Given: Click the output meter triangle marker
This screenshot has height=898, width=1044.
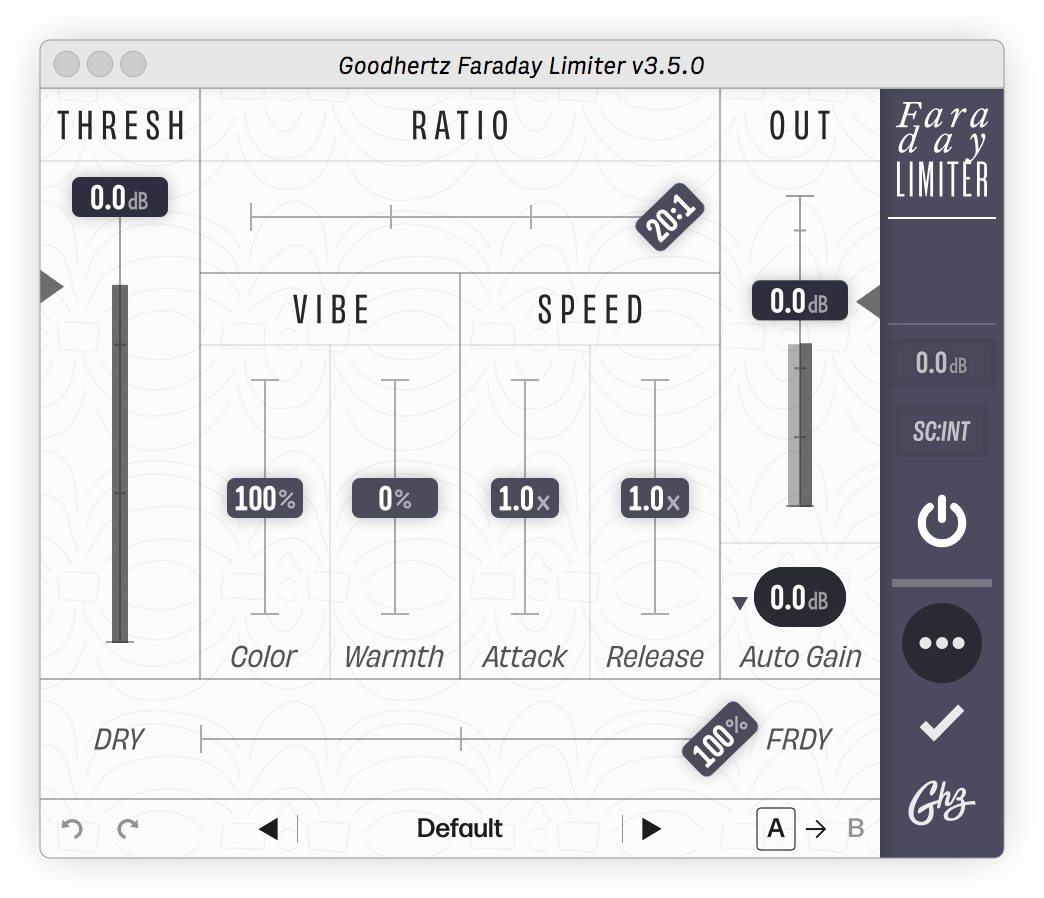Looking at the screenshot, I should [868, 302].
